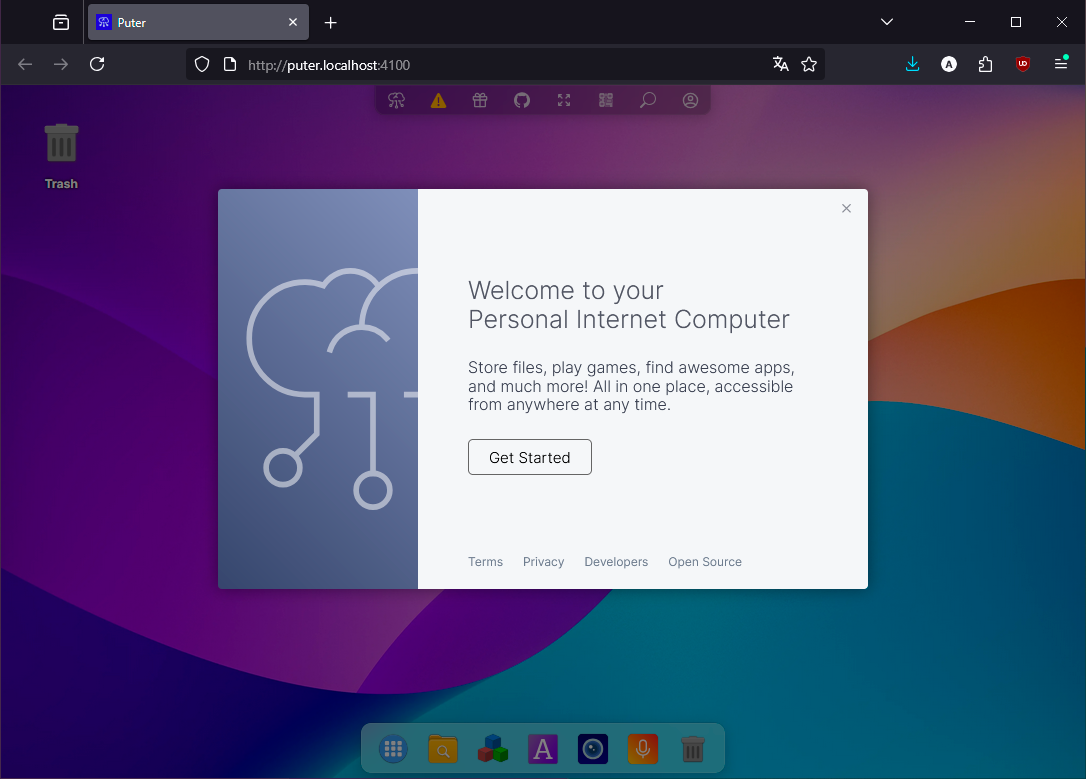Open the camera lens app in dock
Screen dimensions: 1086x779
coord(593,749)
